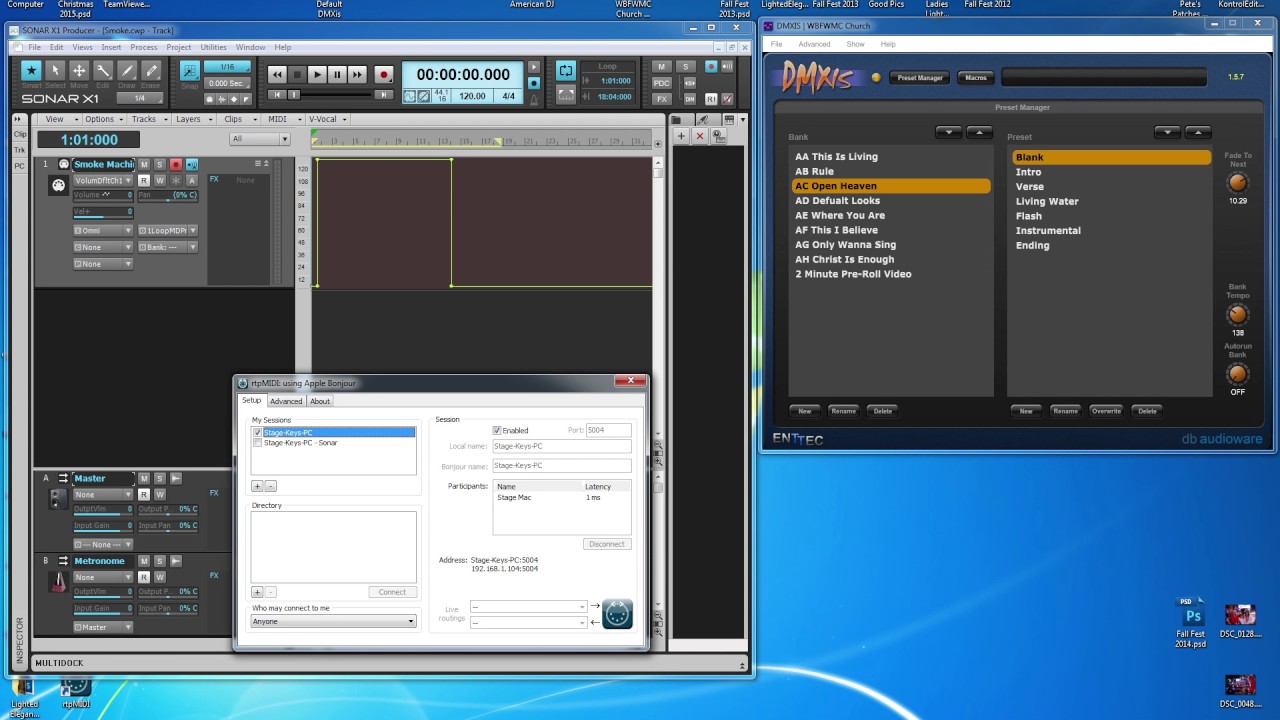Start playback with the Play button
Image resolution: width=1280 pixels, height=720 pixels.
click(317, 74)
